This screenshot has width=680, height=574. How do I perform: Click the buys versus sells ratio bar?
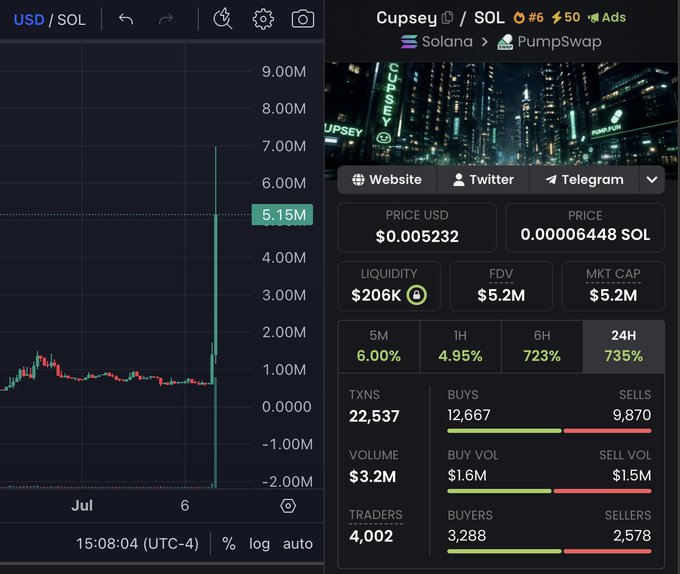point(549,431)
